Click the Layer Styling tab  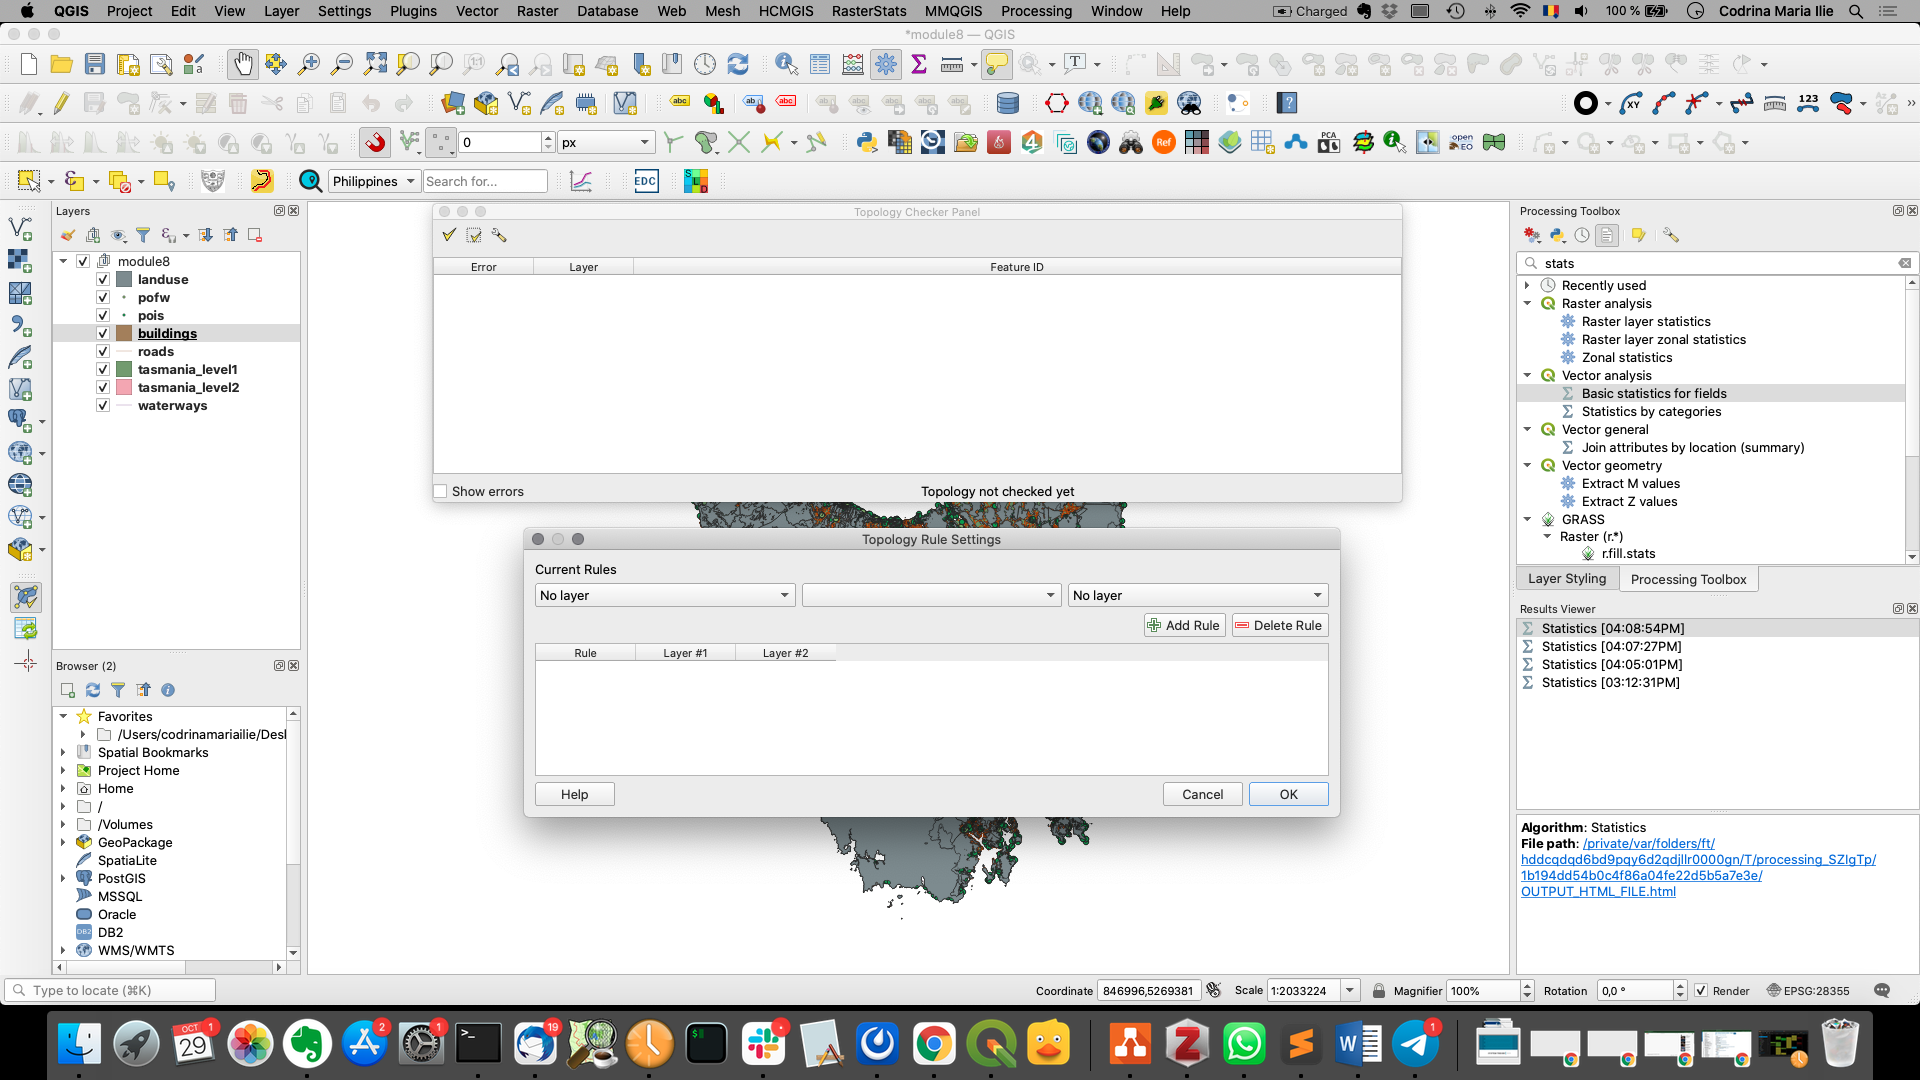(1568, 579)
